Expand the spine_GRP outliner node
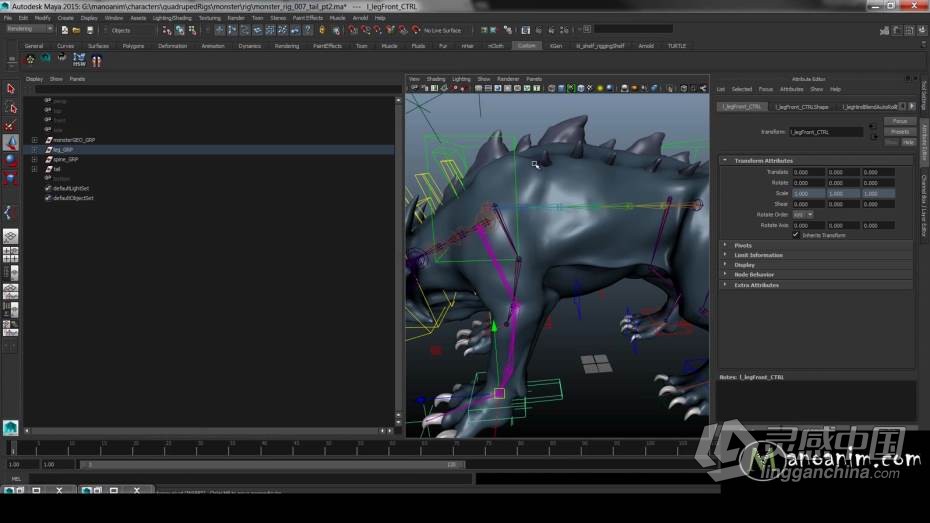Screen dimensions: 930x523 [x=34, y=160]
